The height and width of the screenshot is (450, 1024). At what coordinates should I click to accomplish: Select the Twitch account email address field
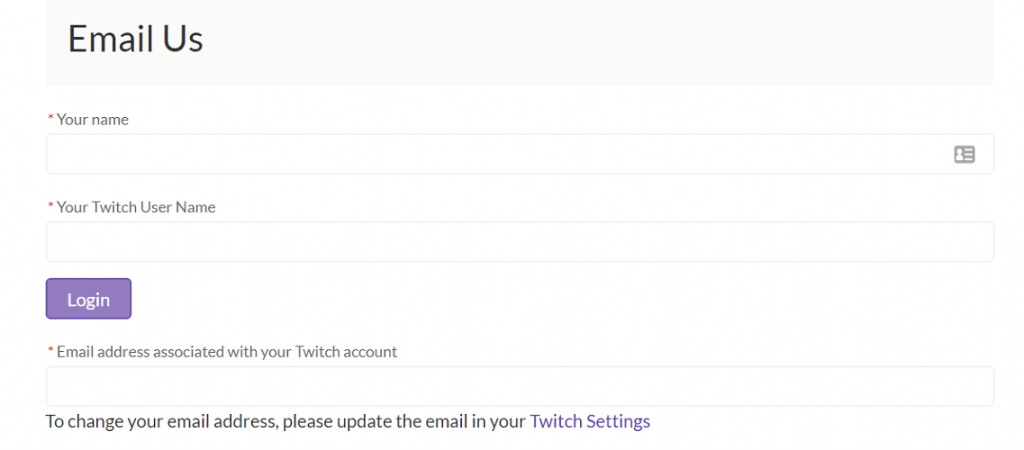point(520,386)
